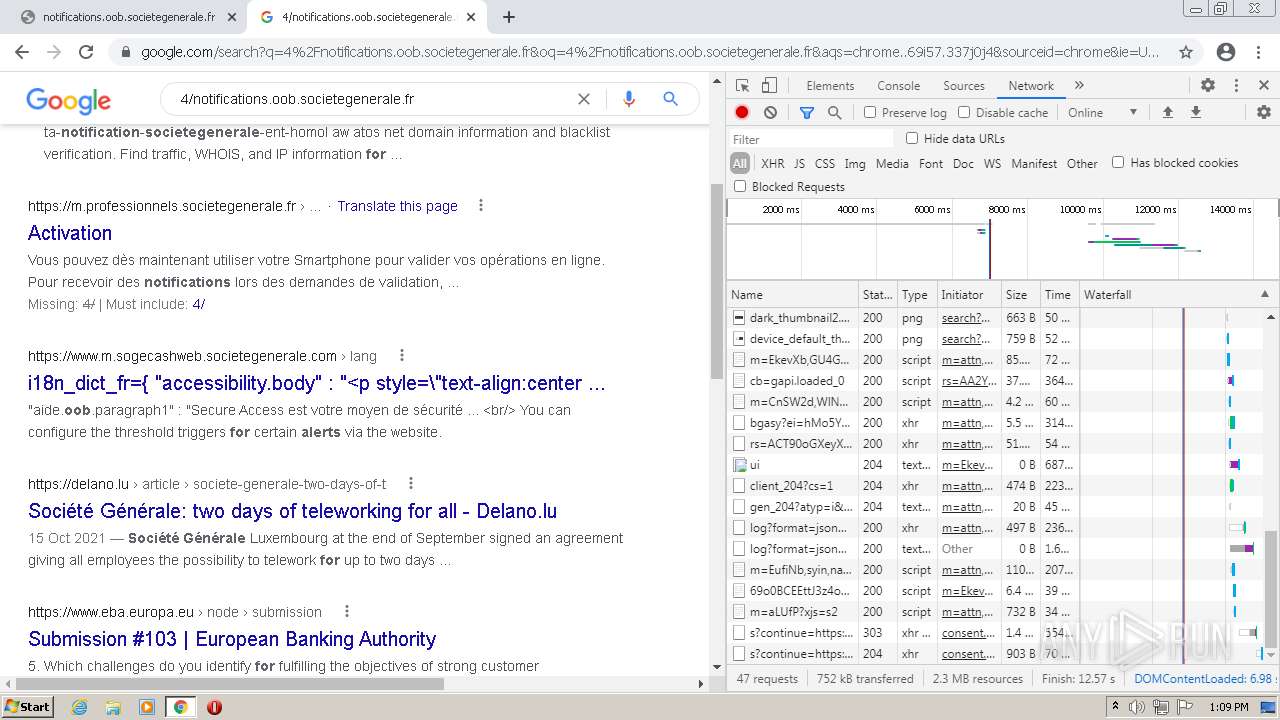Open the Chrome profile avatar
This screenshot has width=1280, height=720.
[x=1226, y=52]
